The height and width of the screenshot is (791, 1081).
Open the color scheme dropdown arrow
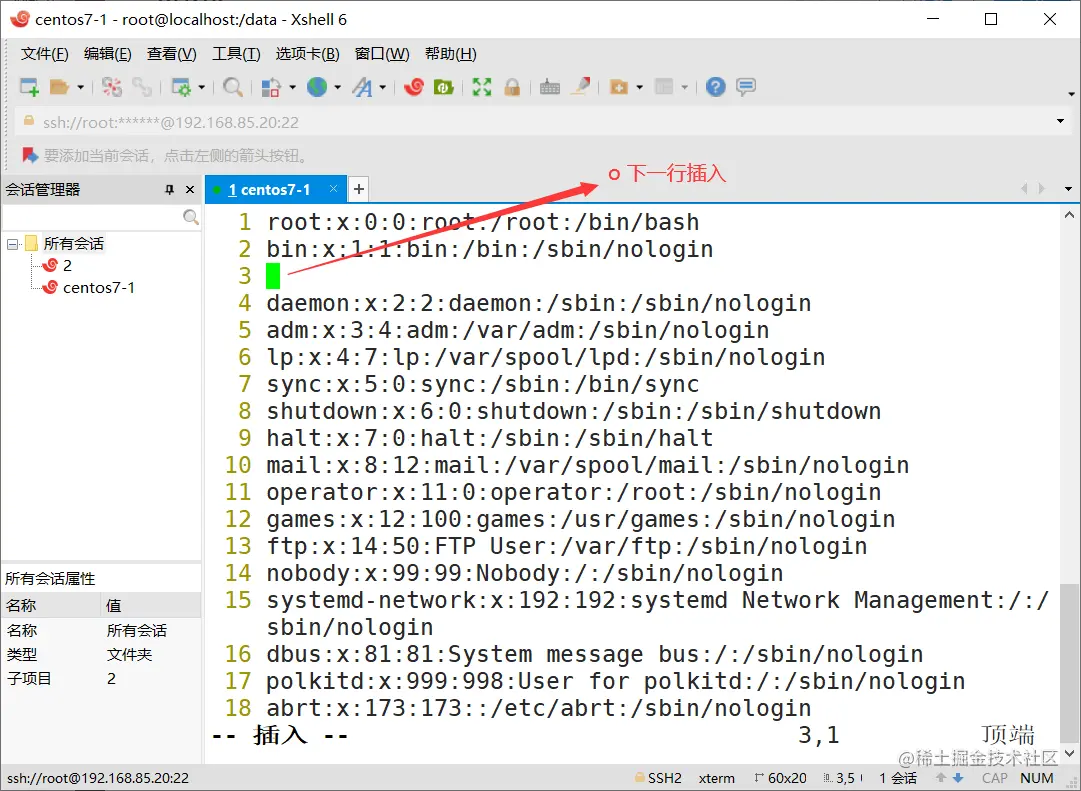(292, 87)
